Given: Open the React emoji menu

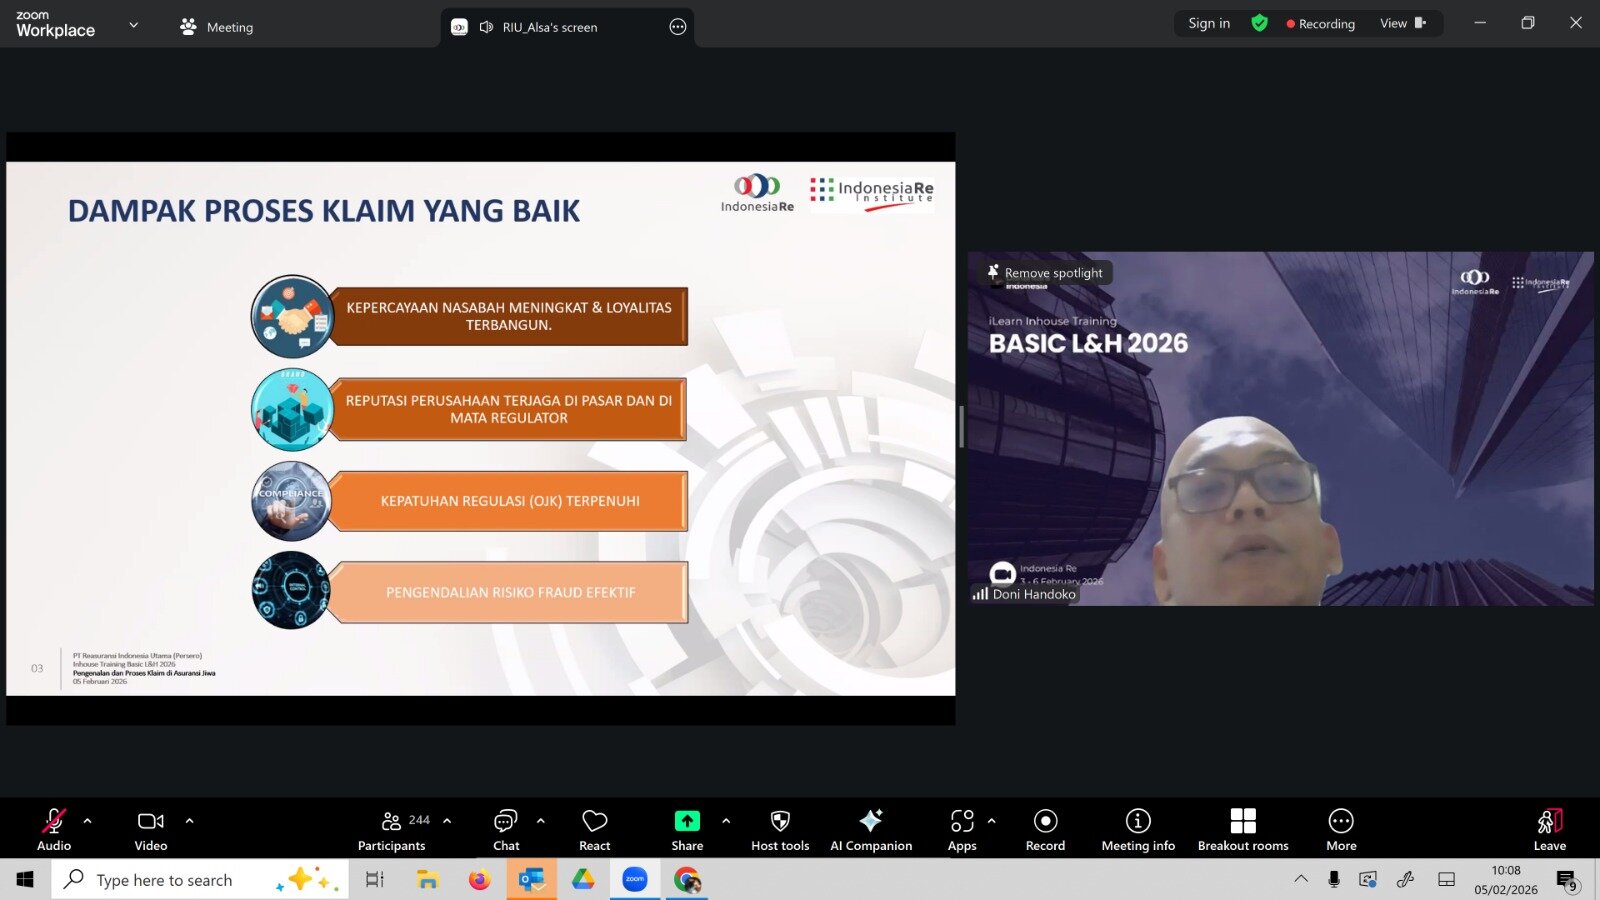Looking at the screenshot, I should pyautogui.click(x=594, y=830).
